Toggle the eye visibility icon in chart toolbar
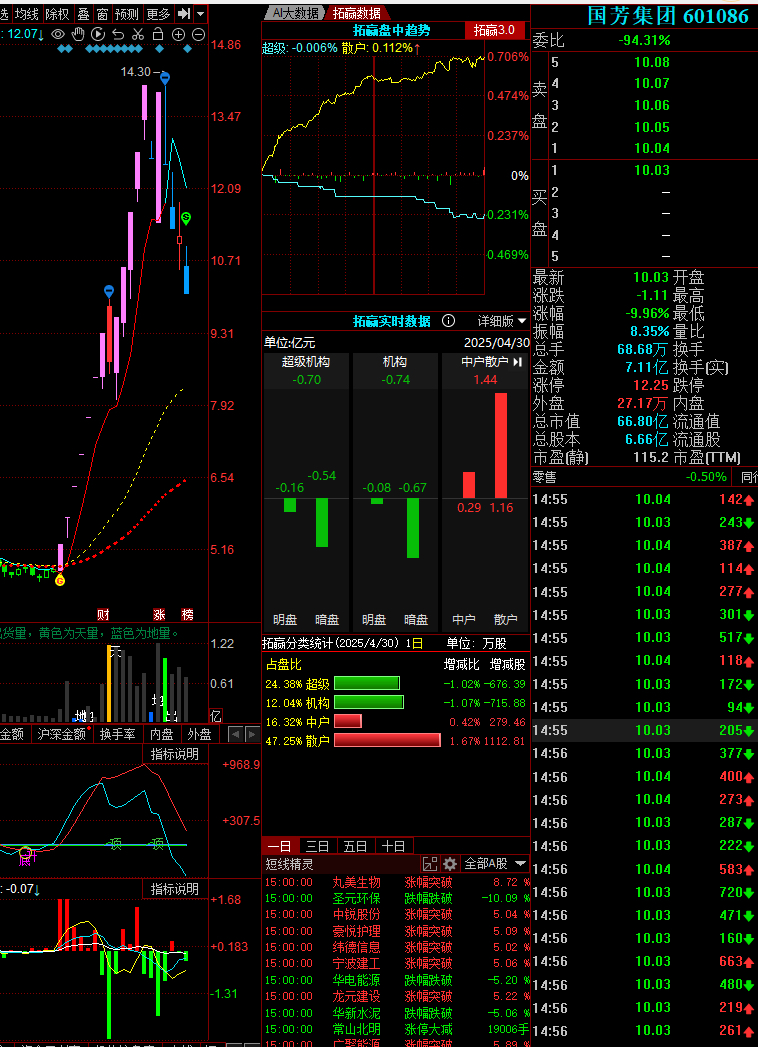The width and height of the screenshot is (758, 1047). pyautogui.click(x=58, y=34)
